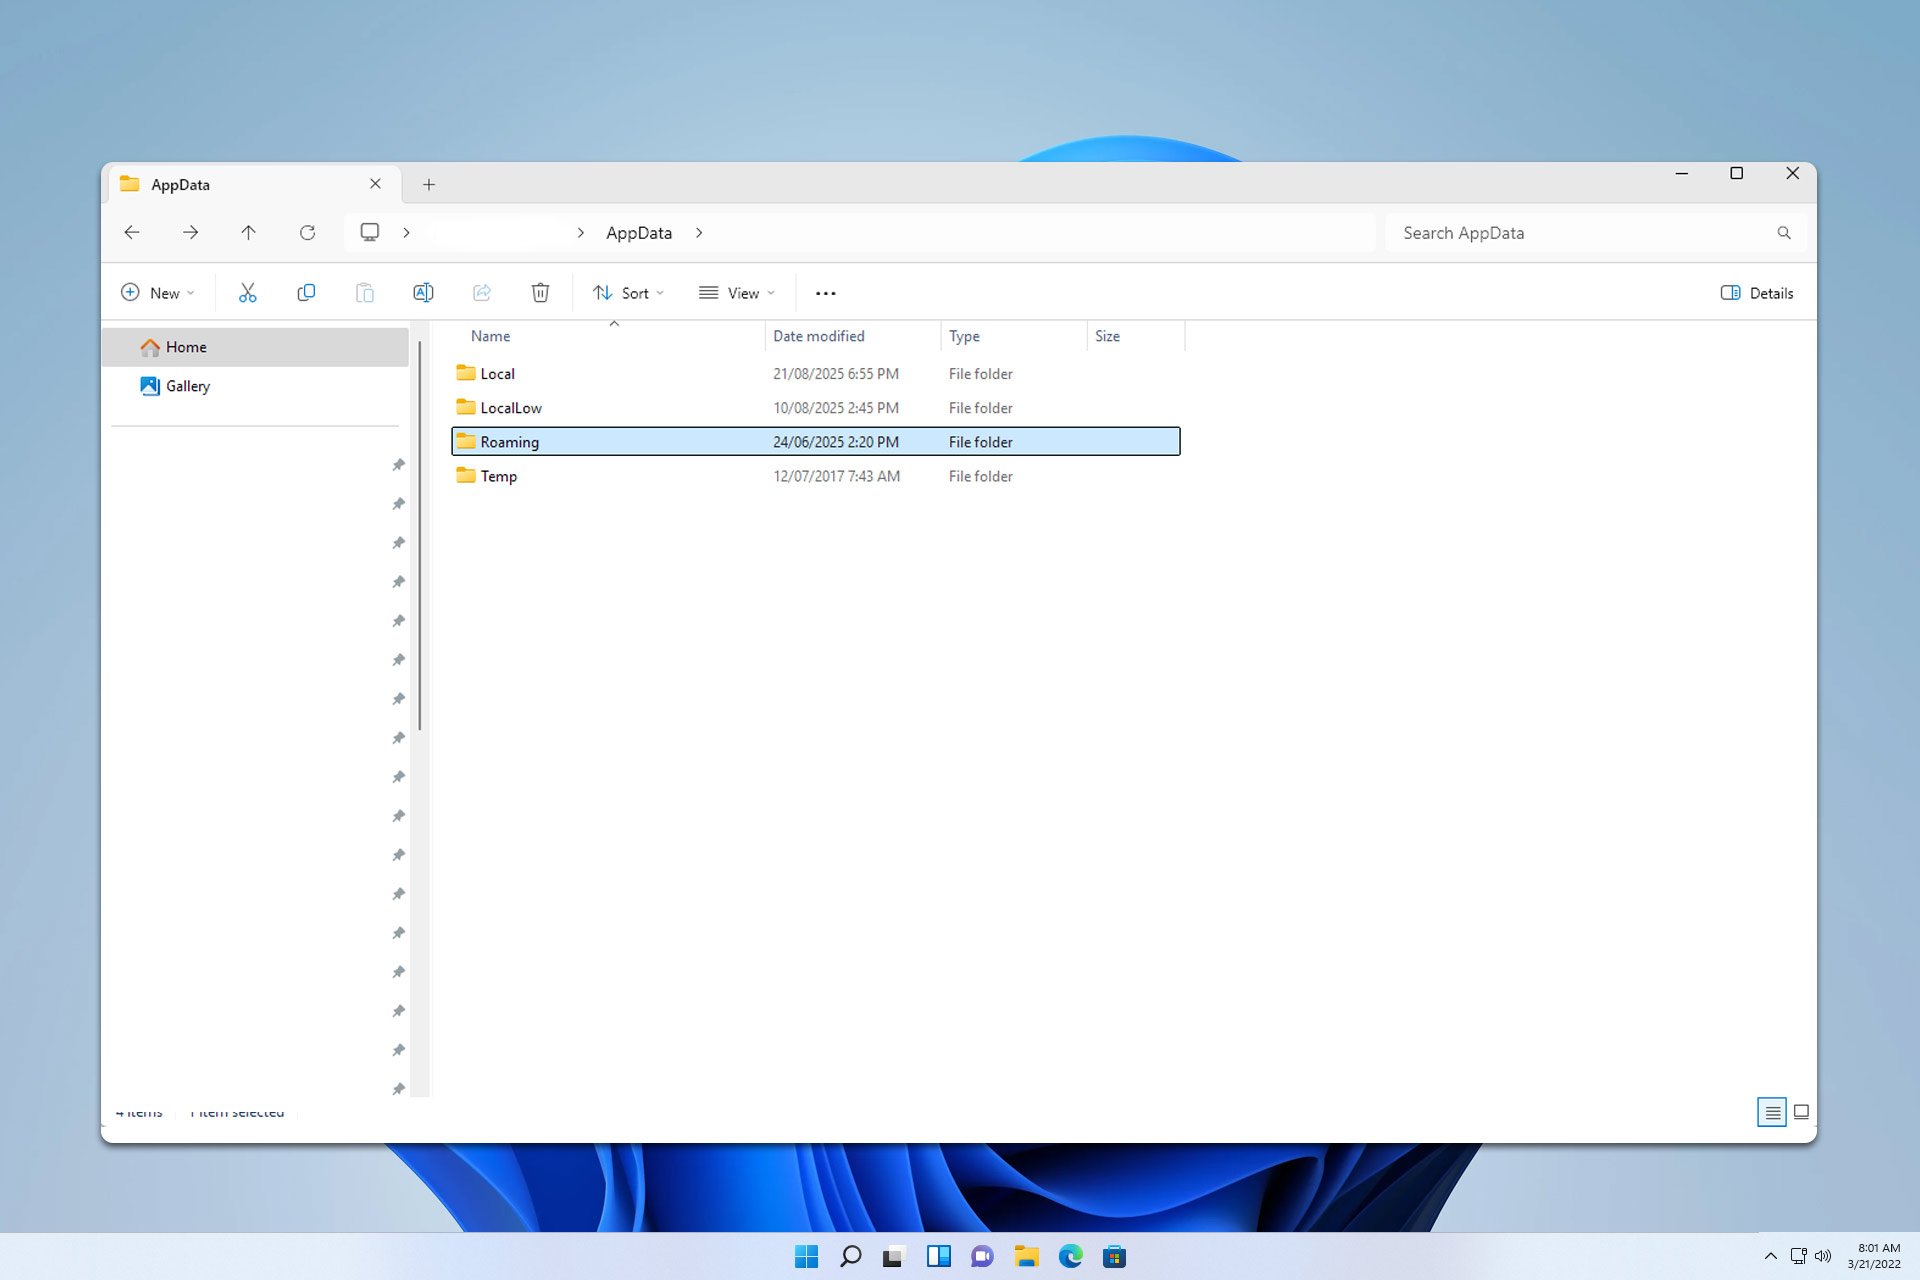Click the Refresh button

[x=307, y=233]
